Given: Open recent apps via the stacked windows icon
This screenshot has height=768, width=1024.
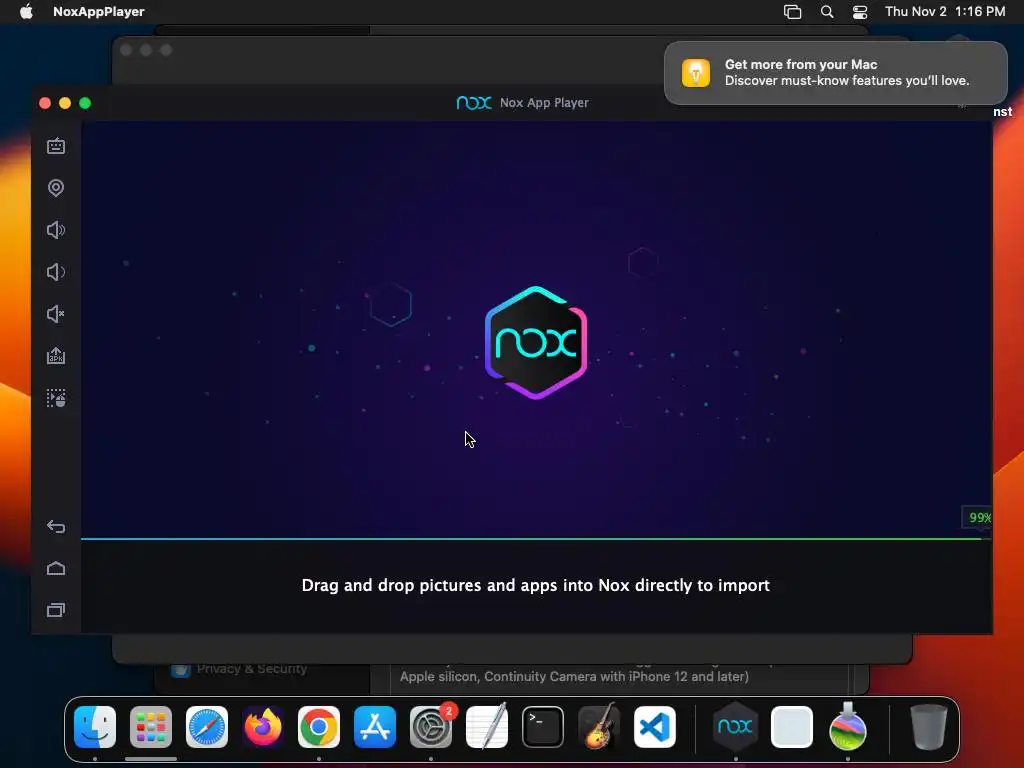Looking at the screenshot, I should (x=56, y=610).
